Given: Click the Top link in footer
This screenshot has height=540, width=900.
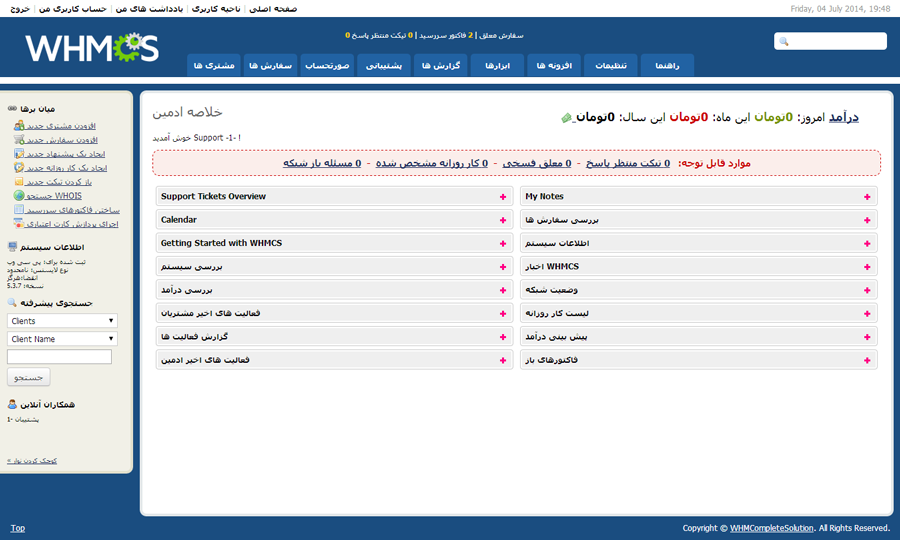Looking at the screenshot, I should pos(18,528).
